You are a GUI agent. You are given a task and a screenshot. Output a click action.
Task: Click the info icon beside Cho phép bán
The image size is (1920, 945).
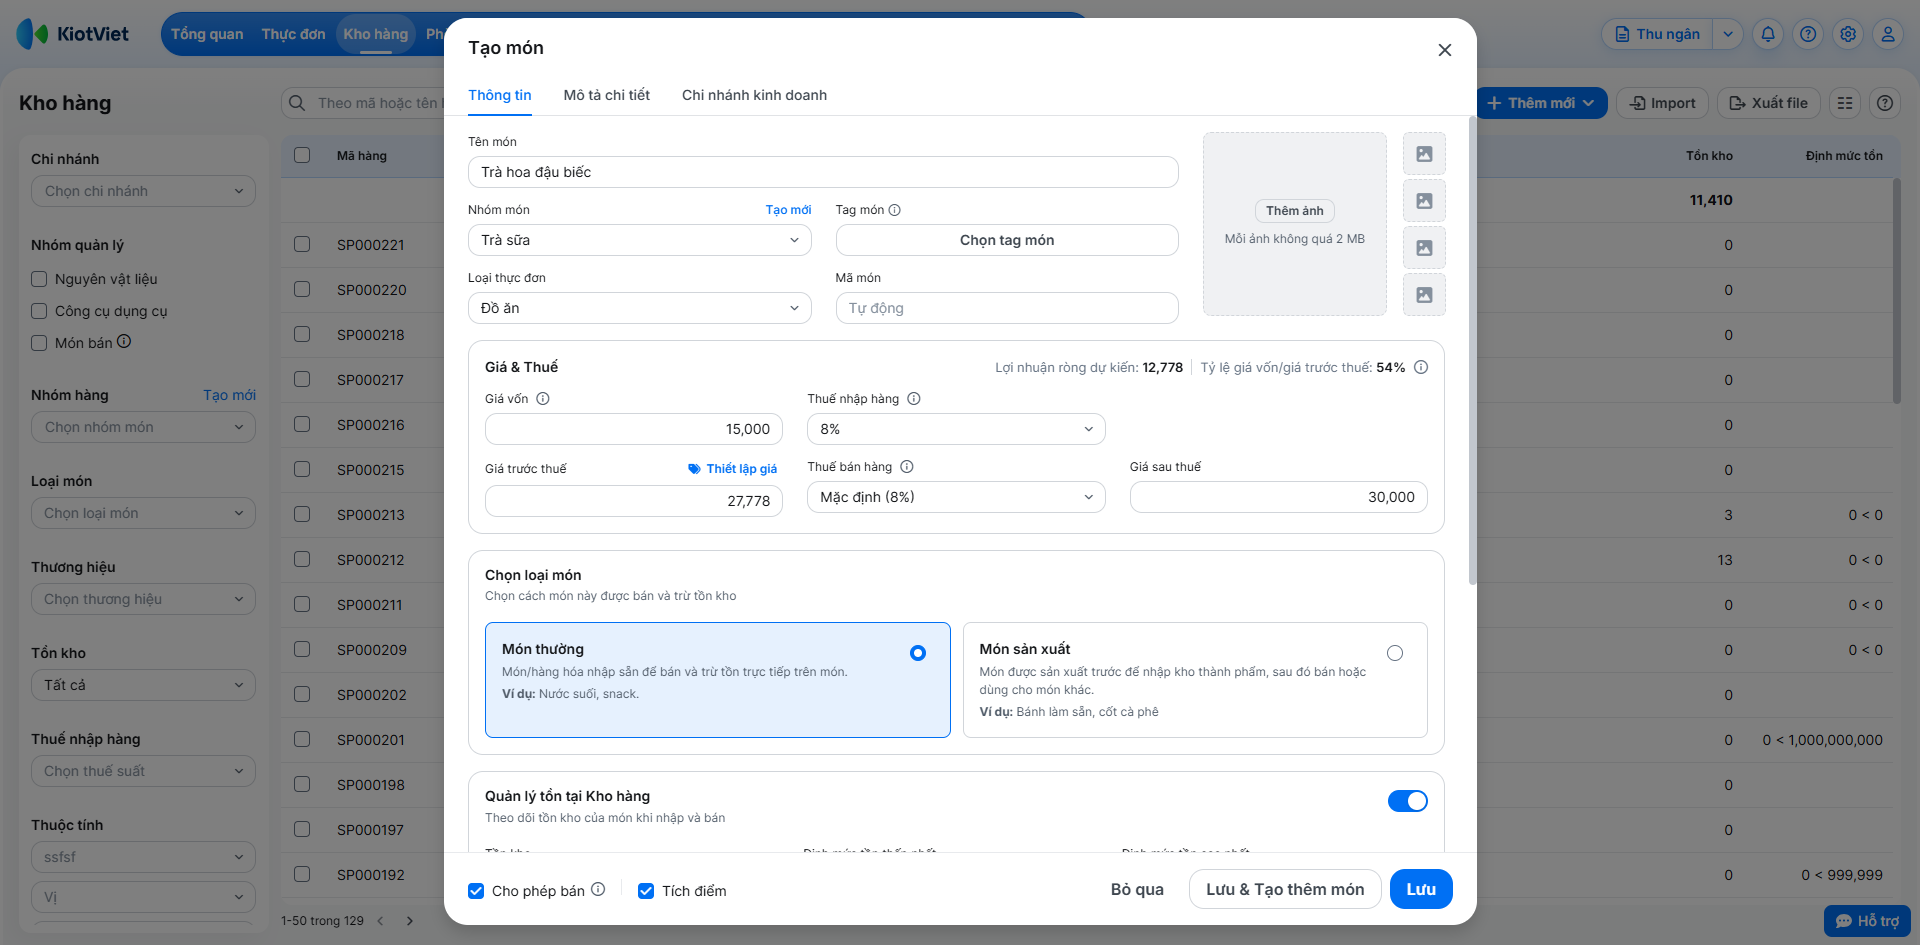point(598,889)
